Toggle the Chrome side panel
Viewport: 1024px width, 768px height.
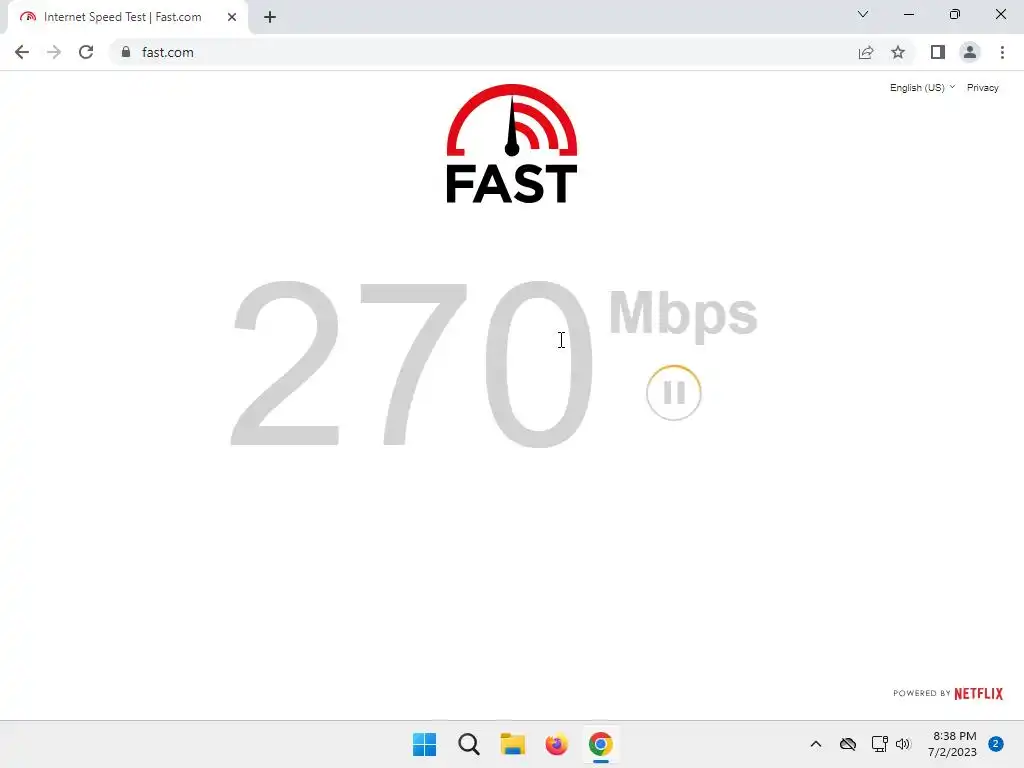(938, 52)
